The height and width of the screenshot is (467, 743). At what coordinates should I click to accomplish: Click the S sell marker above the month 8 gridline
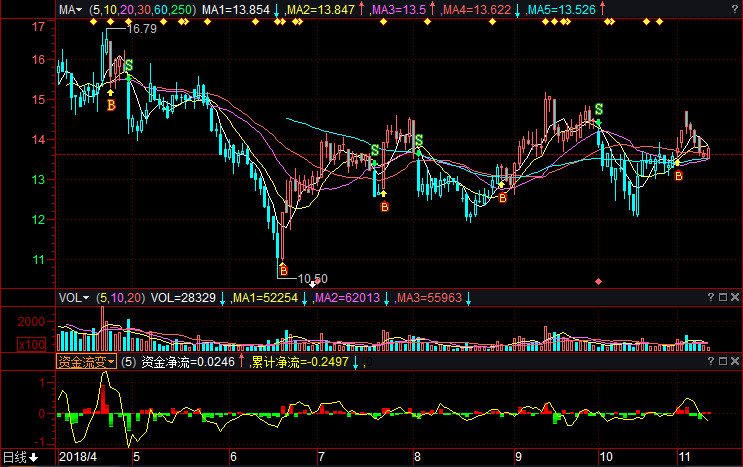point(418,140)
